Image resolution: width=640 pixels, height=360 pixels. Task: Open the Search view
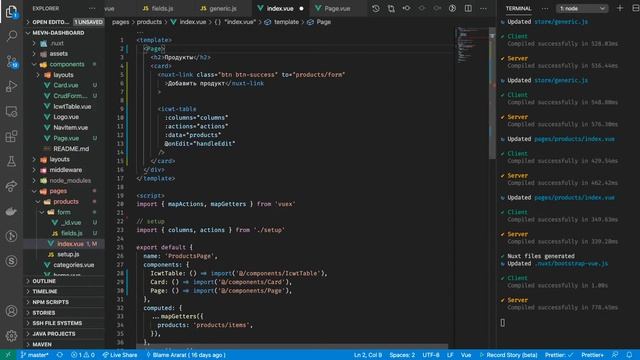[11, 36]
